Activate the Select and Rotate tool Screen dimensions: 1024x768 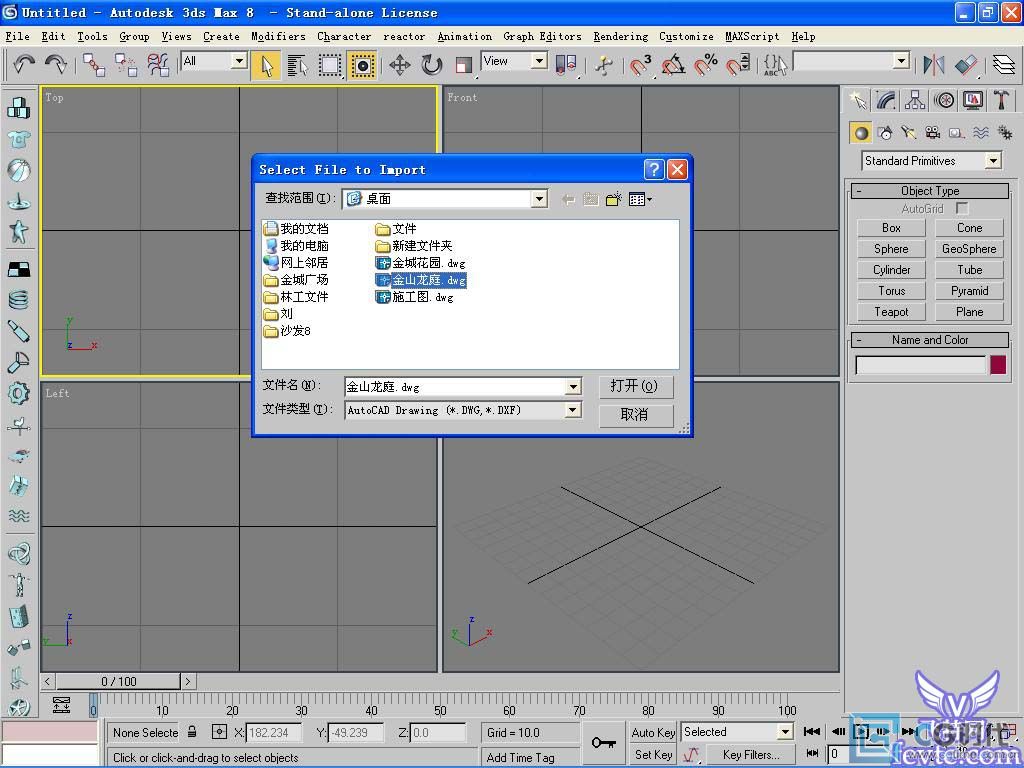(432, 65)
